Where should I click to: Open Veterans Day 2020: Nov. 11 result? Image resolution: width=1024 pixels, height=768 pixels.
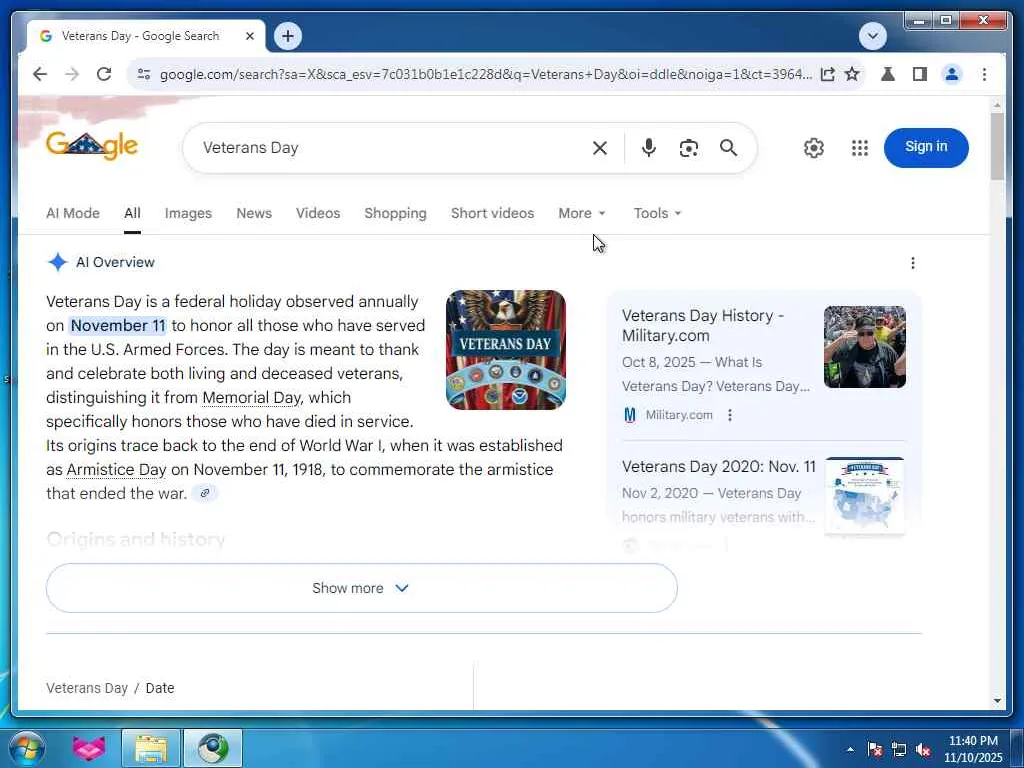(x=718, y=467)
